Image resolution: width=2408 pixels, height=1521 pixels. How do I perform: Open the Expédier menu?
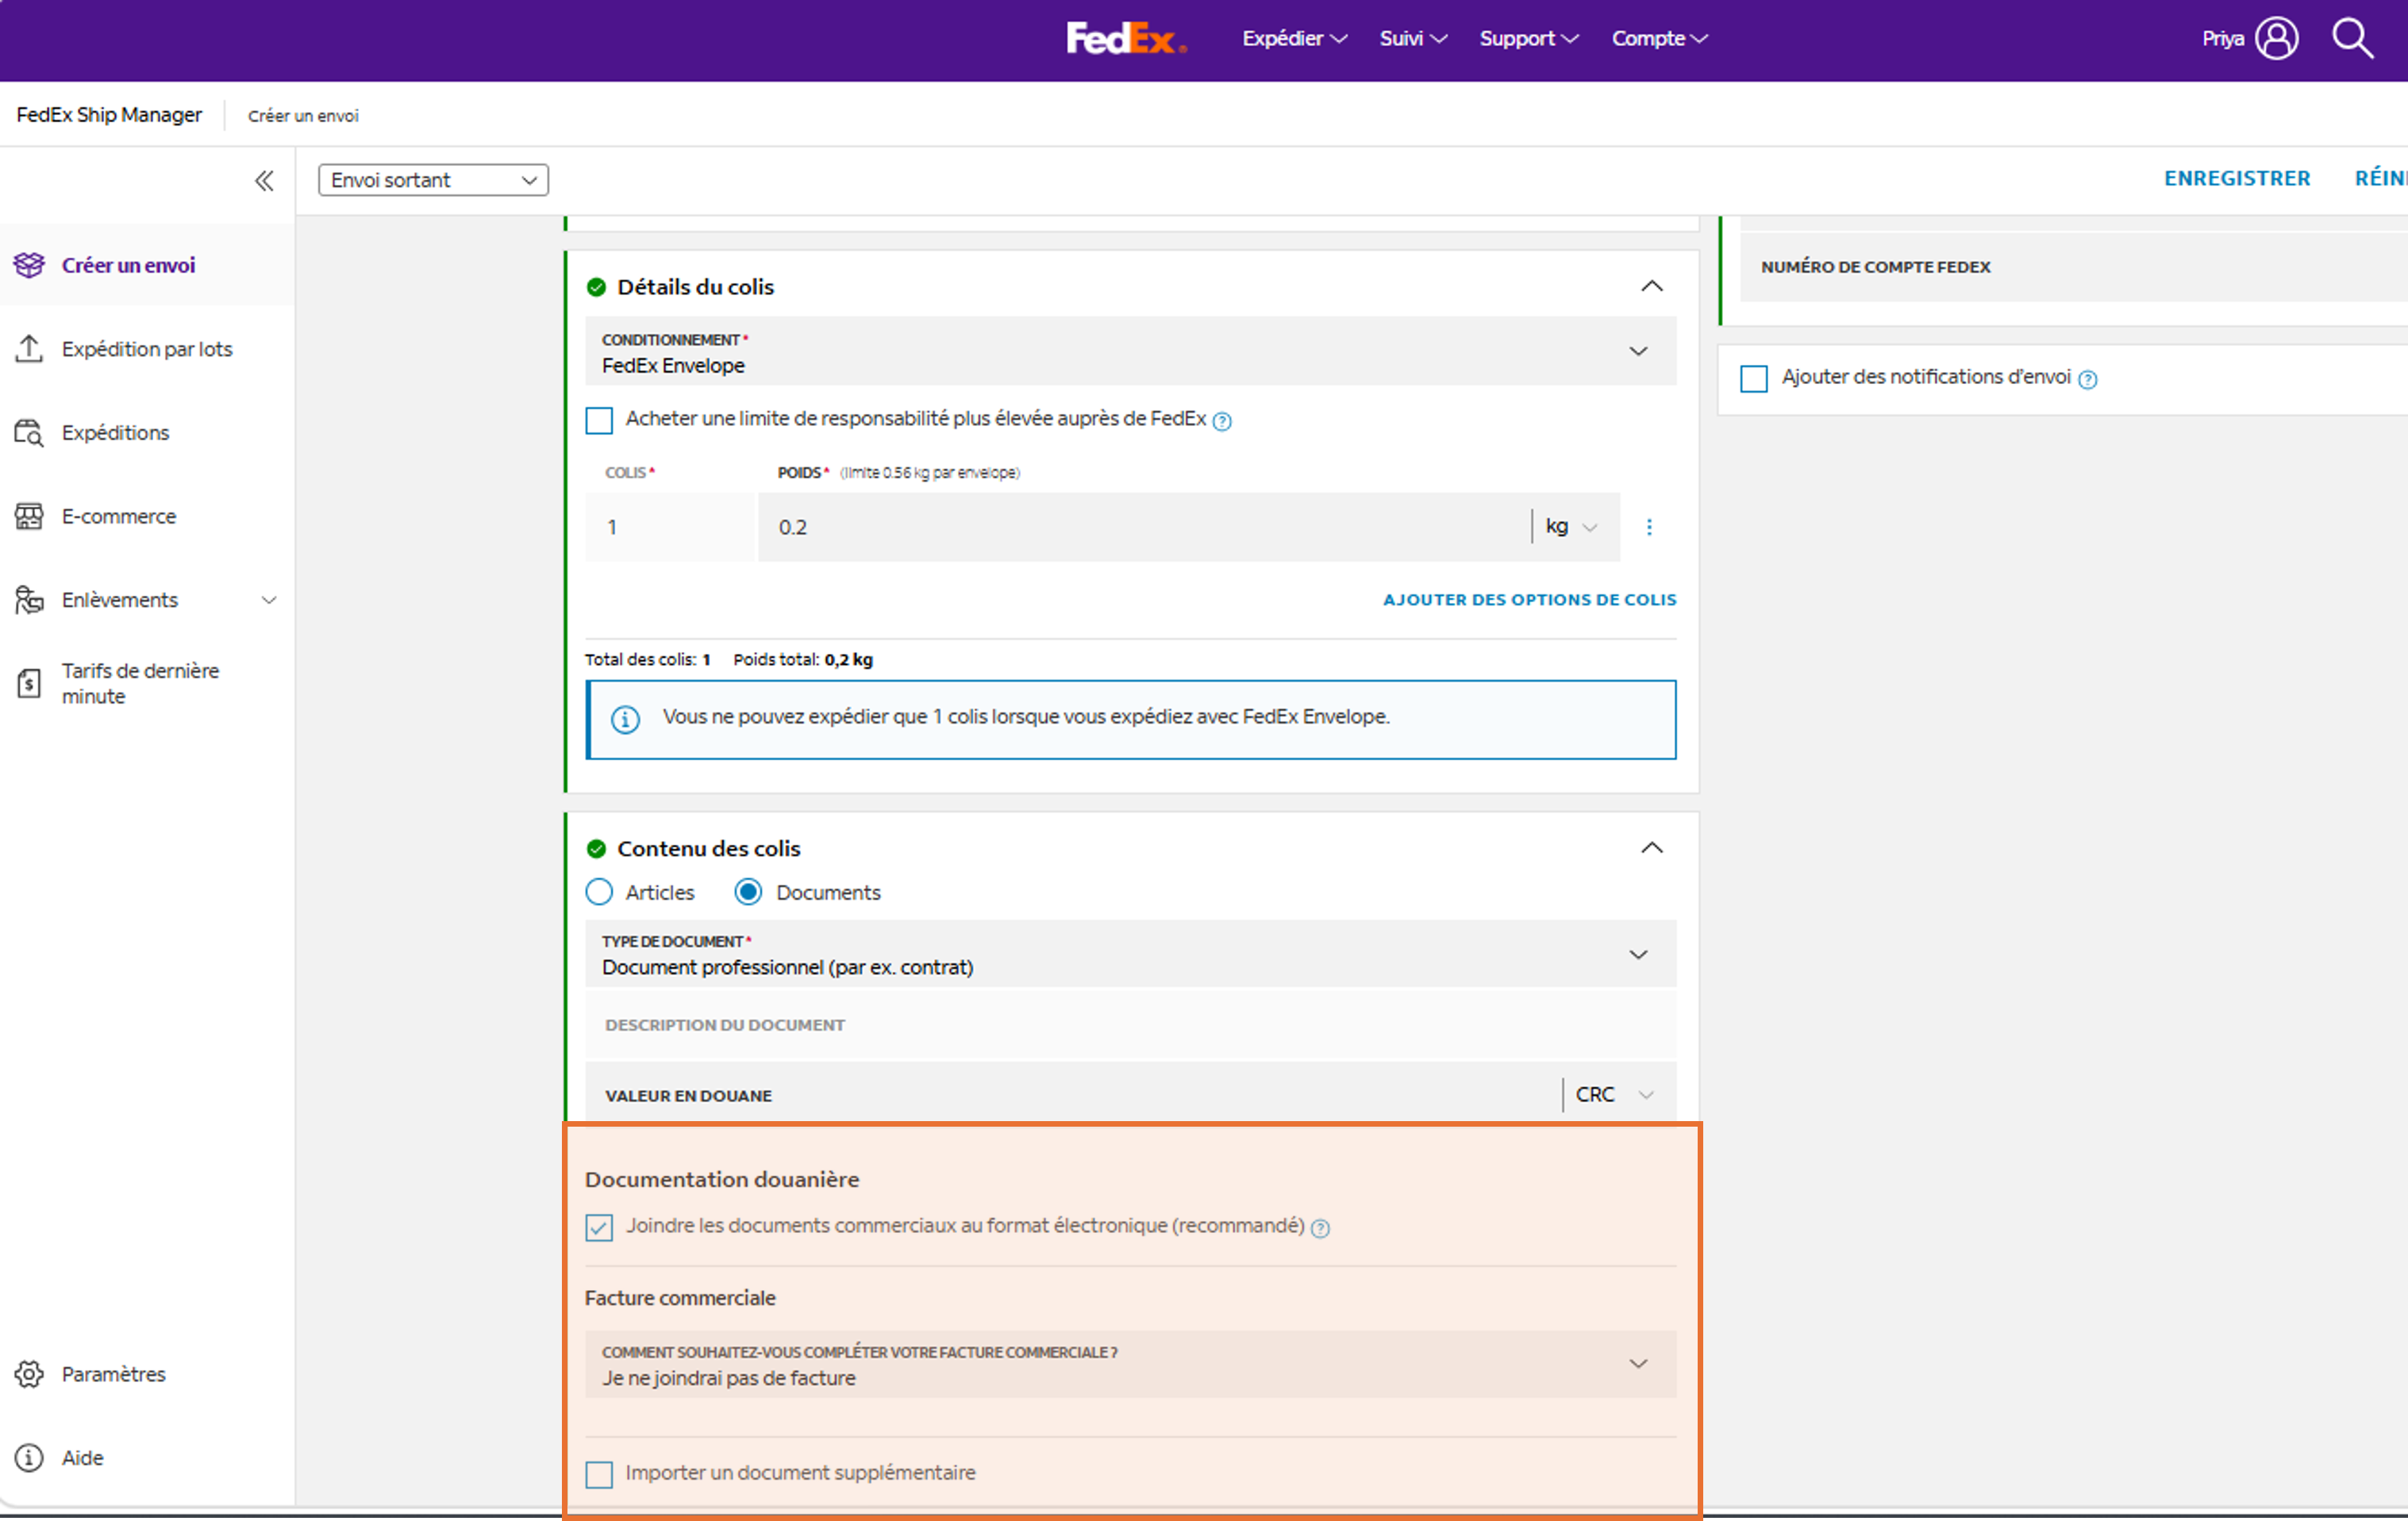pos(1295,39)
